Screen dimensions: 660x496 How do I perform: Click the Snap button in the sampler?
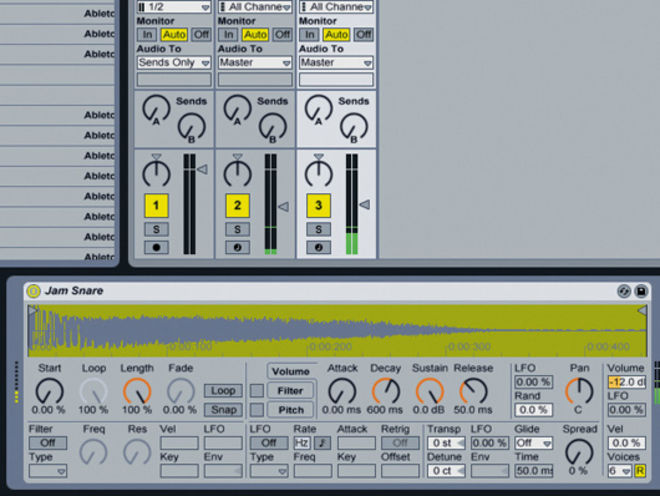click(x=223, y=410)
